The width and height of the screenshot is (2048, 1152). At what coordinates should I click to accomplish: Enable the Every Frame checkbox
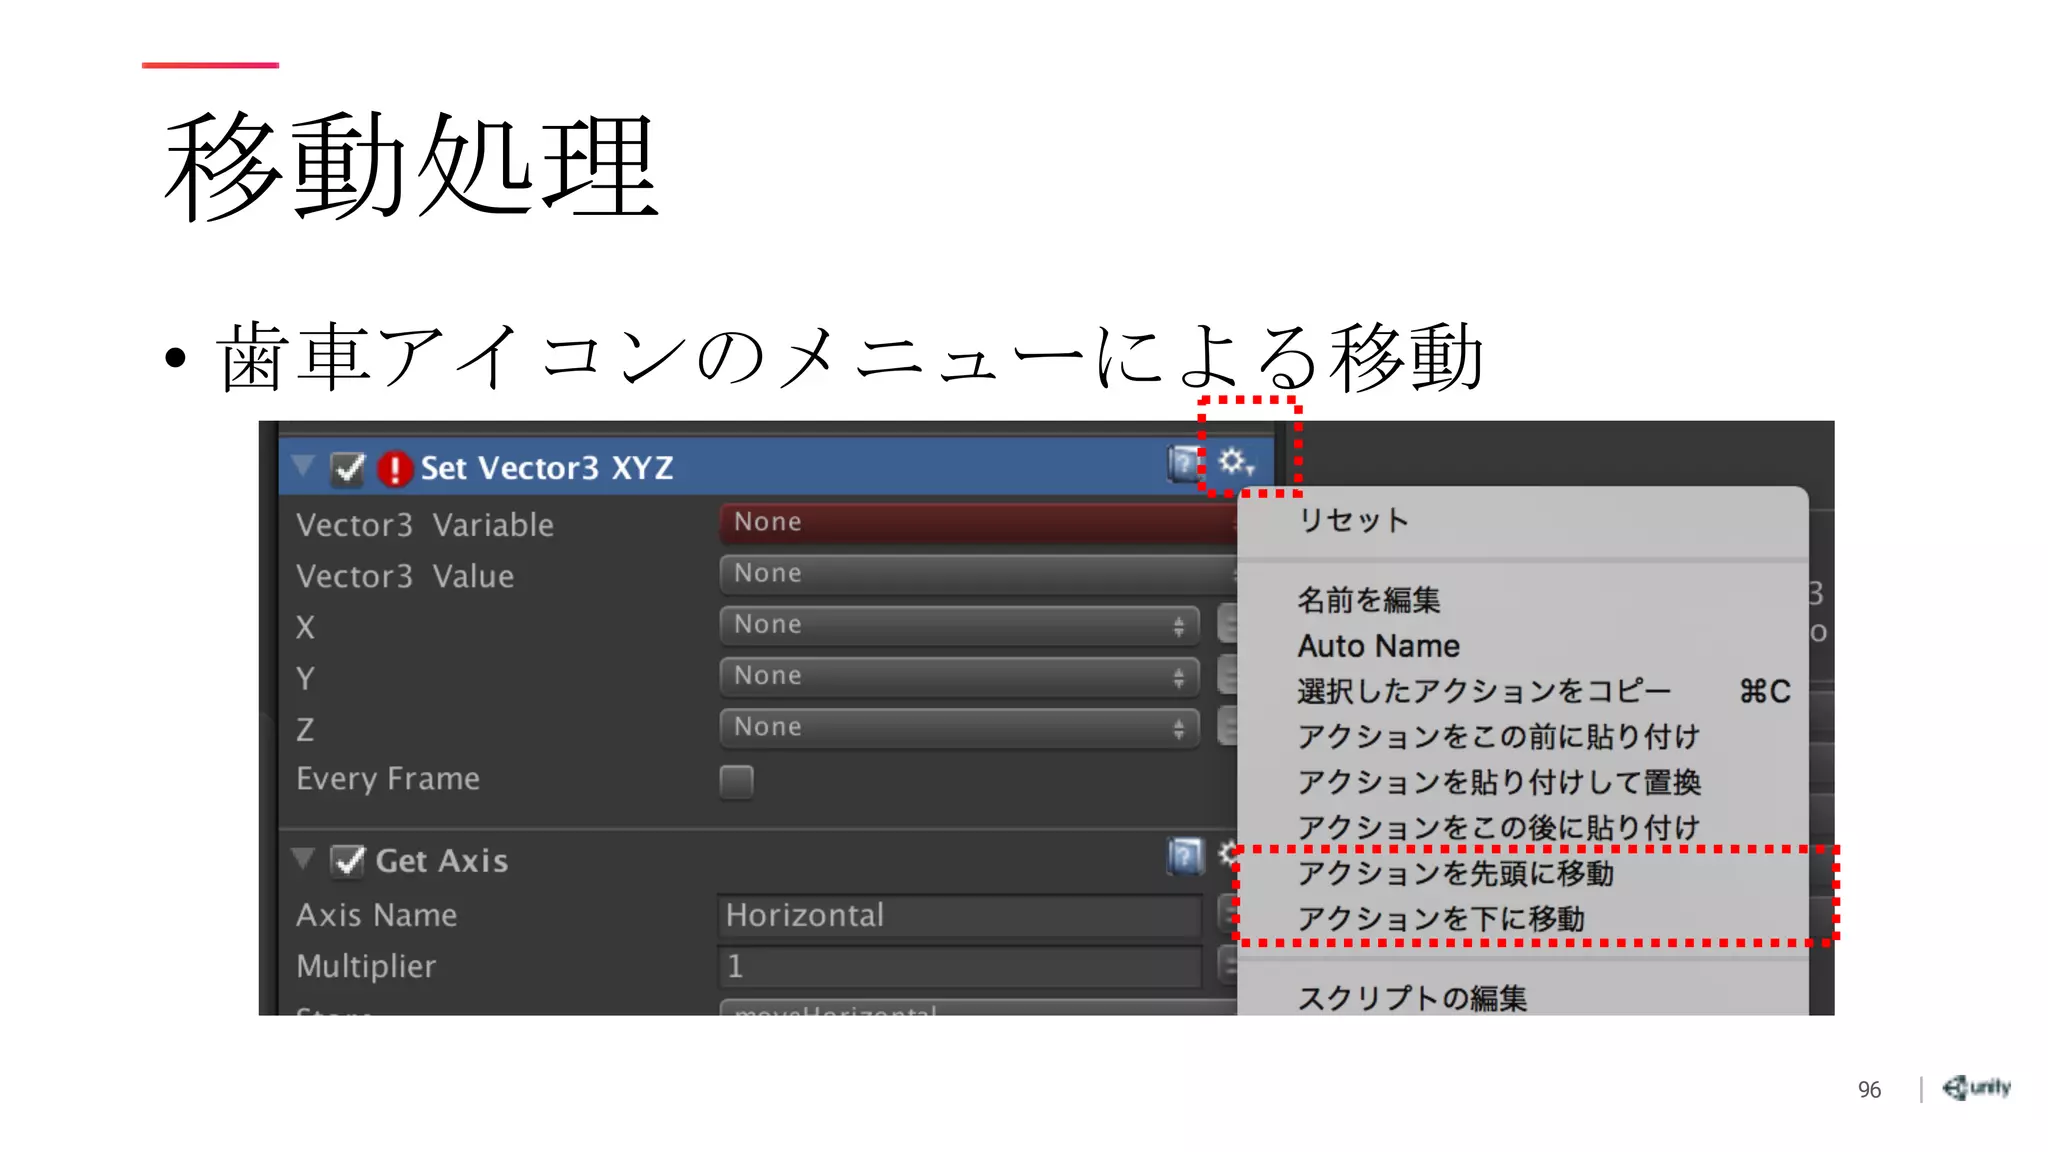(x=736, y=781)
